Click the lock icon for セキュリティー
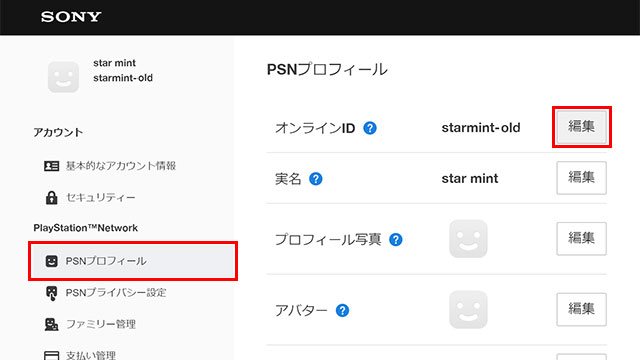640x360 pixels. tap(51, 197)
